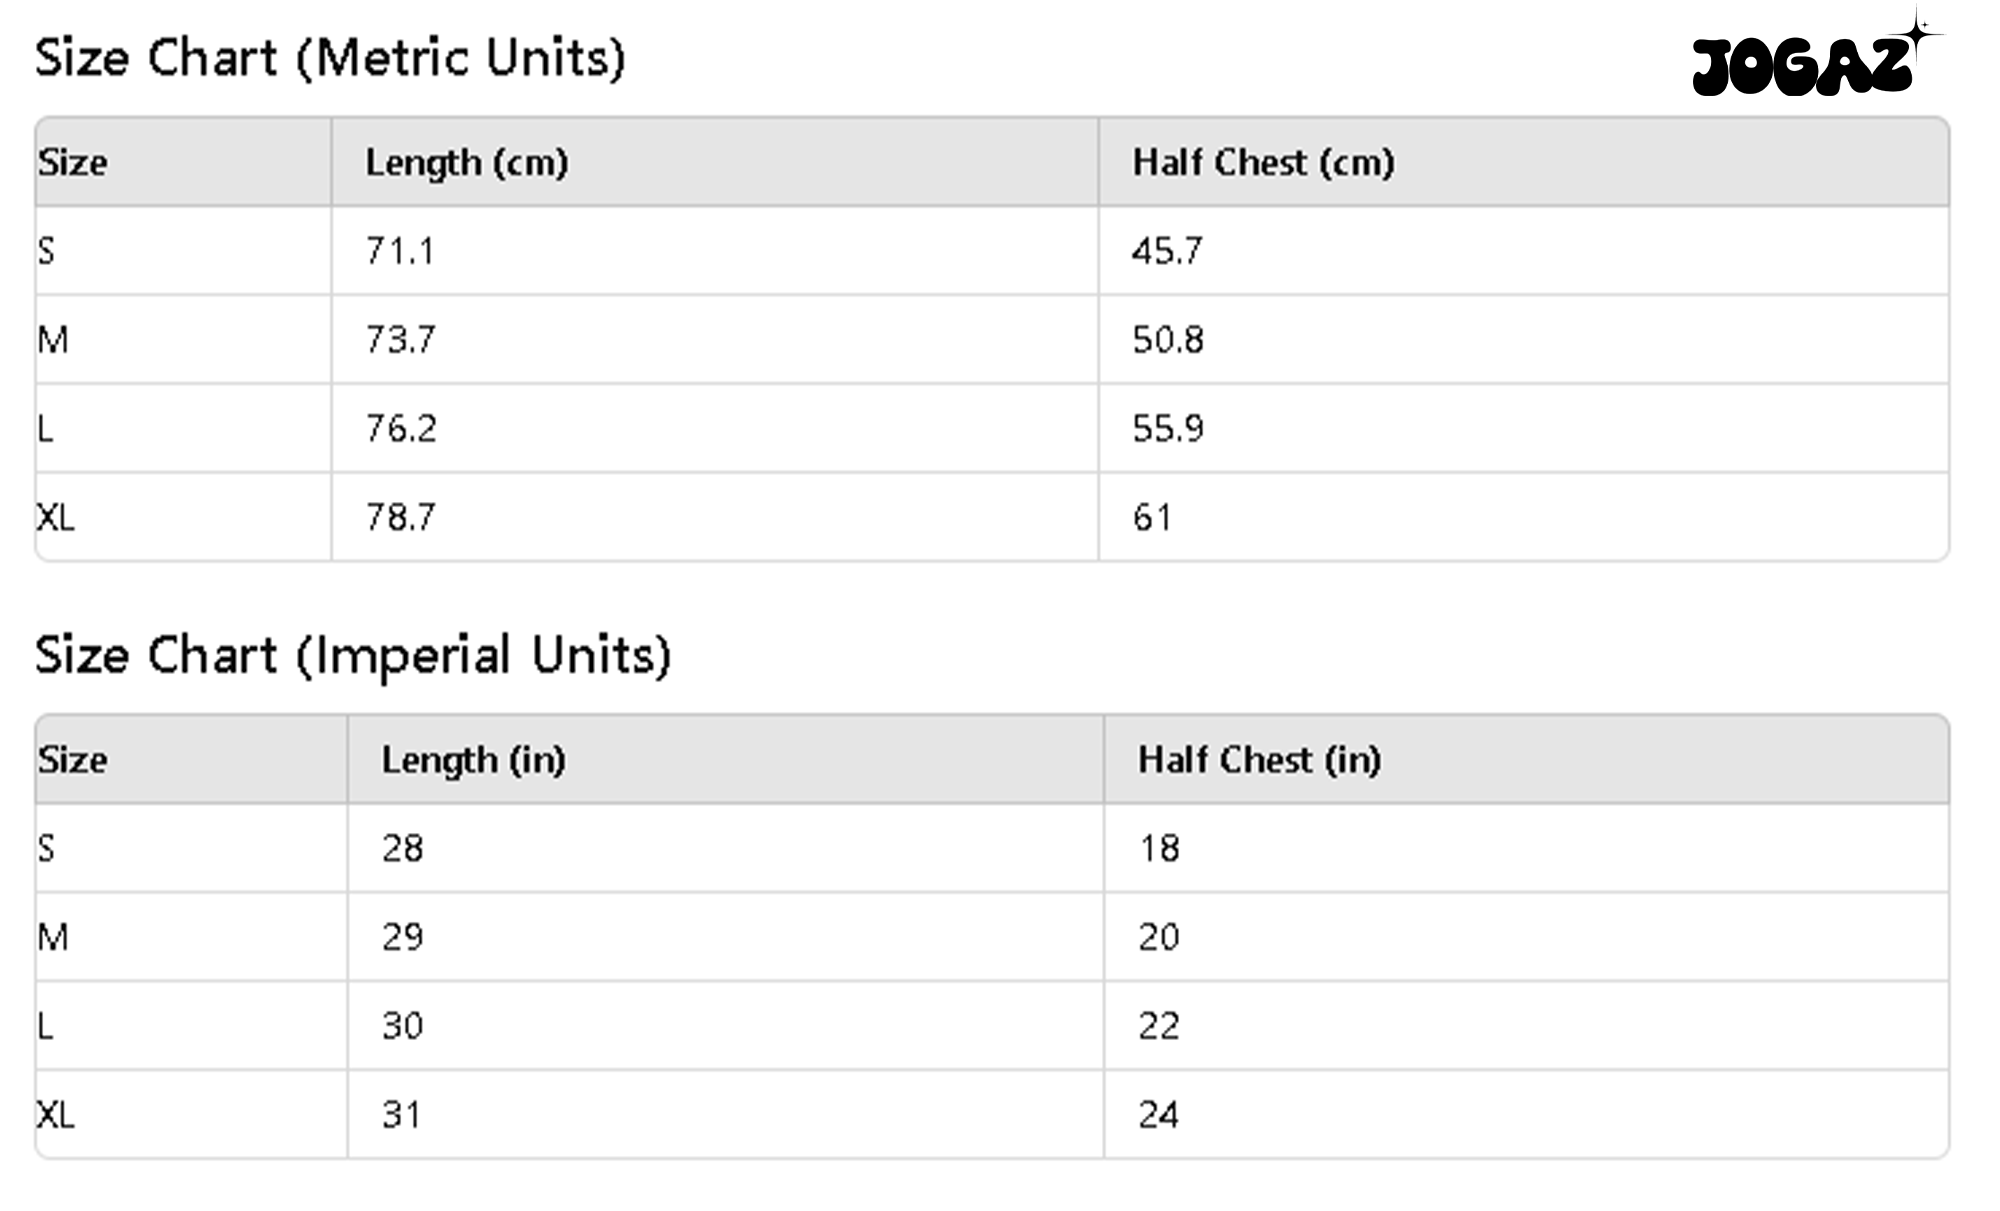Select the metric XL half chest value 61
This screenshot has width=2000, height=1211.
[1152, 517]
